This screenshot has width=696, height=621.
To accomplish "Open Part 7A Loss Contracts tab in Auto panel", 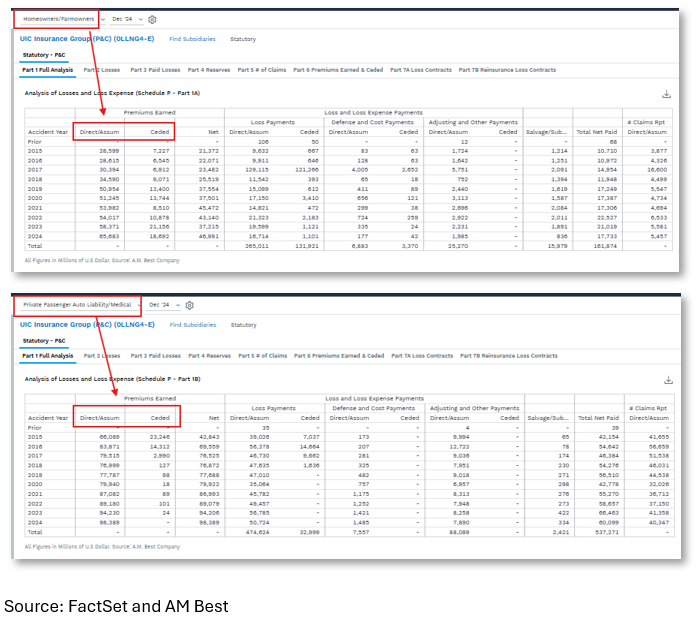I will click(421, 356).
